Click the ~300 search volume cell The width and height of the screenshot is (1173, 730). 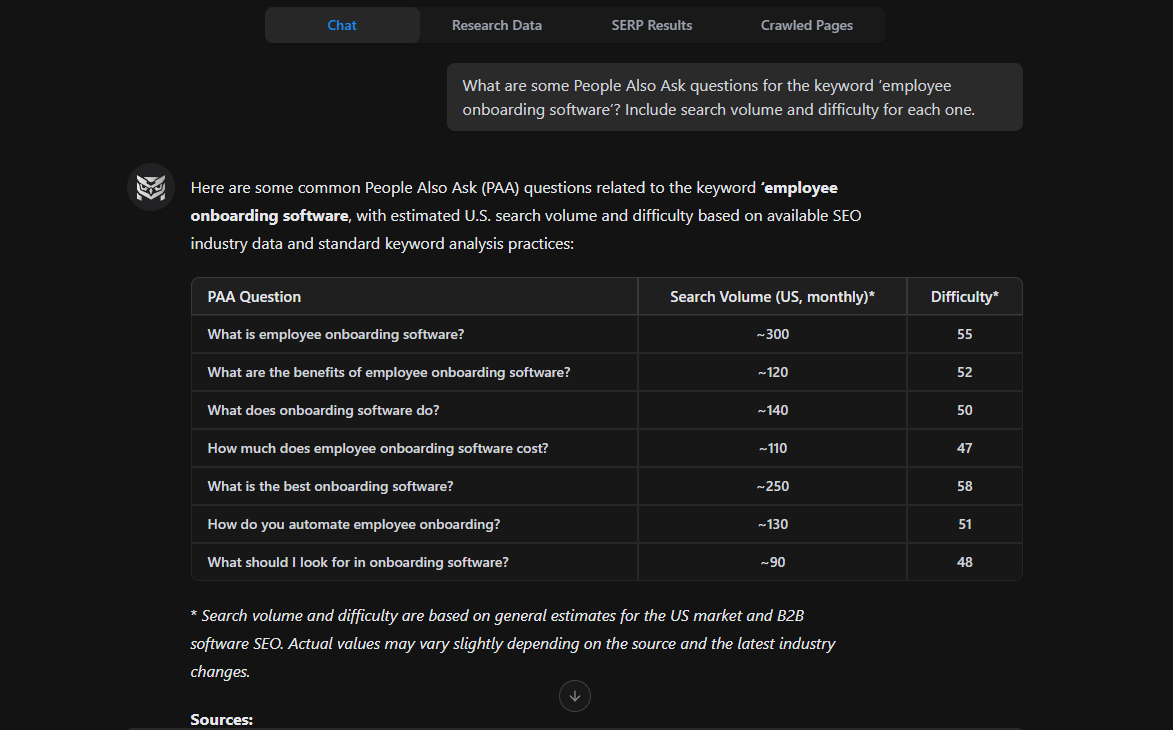click(772, 334)
